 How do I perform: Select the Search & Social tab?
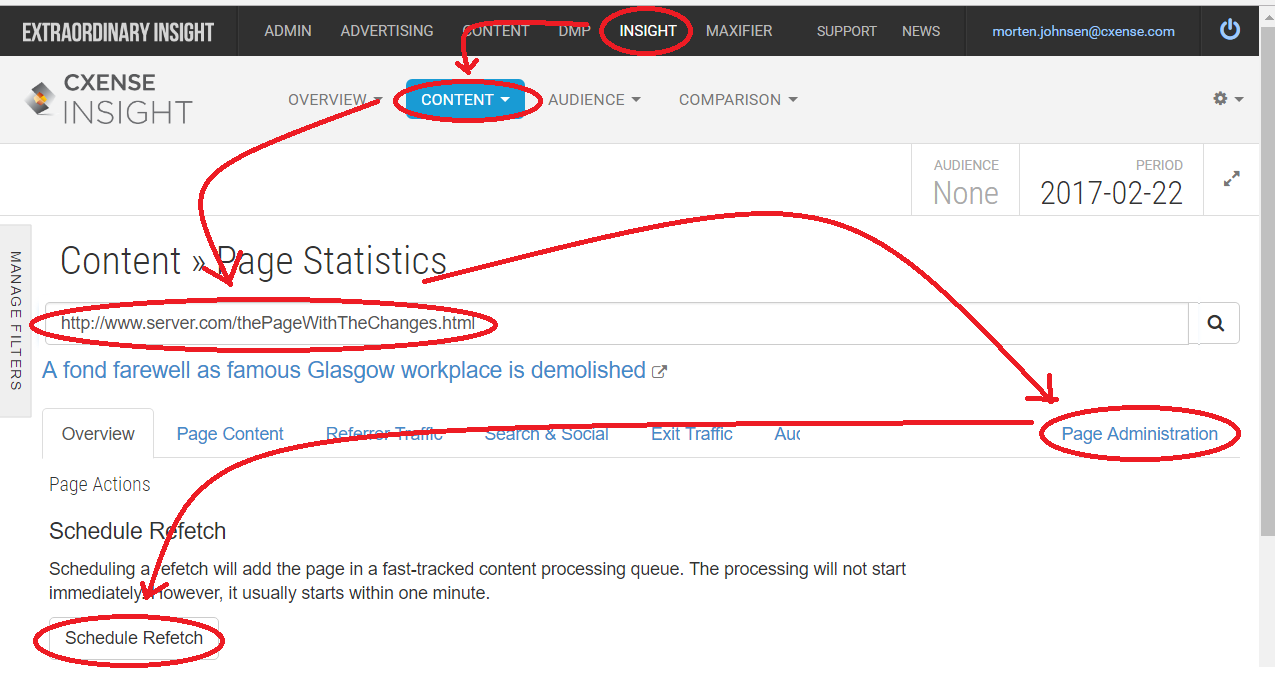[x=547, y=434]
